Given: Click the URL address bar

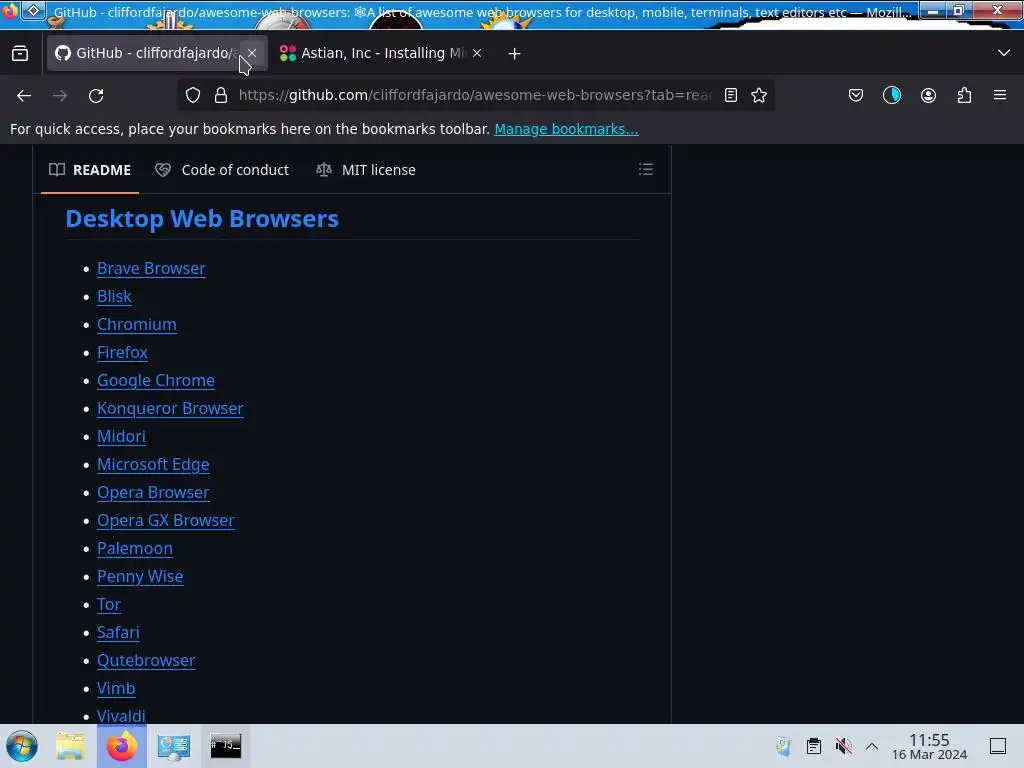Looking at the screenshot, I should tap(475, 95).
